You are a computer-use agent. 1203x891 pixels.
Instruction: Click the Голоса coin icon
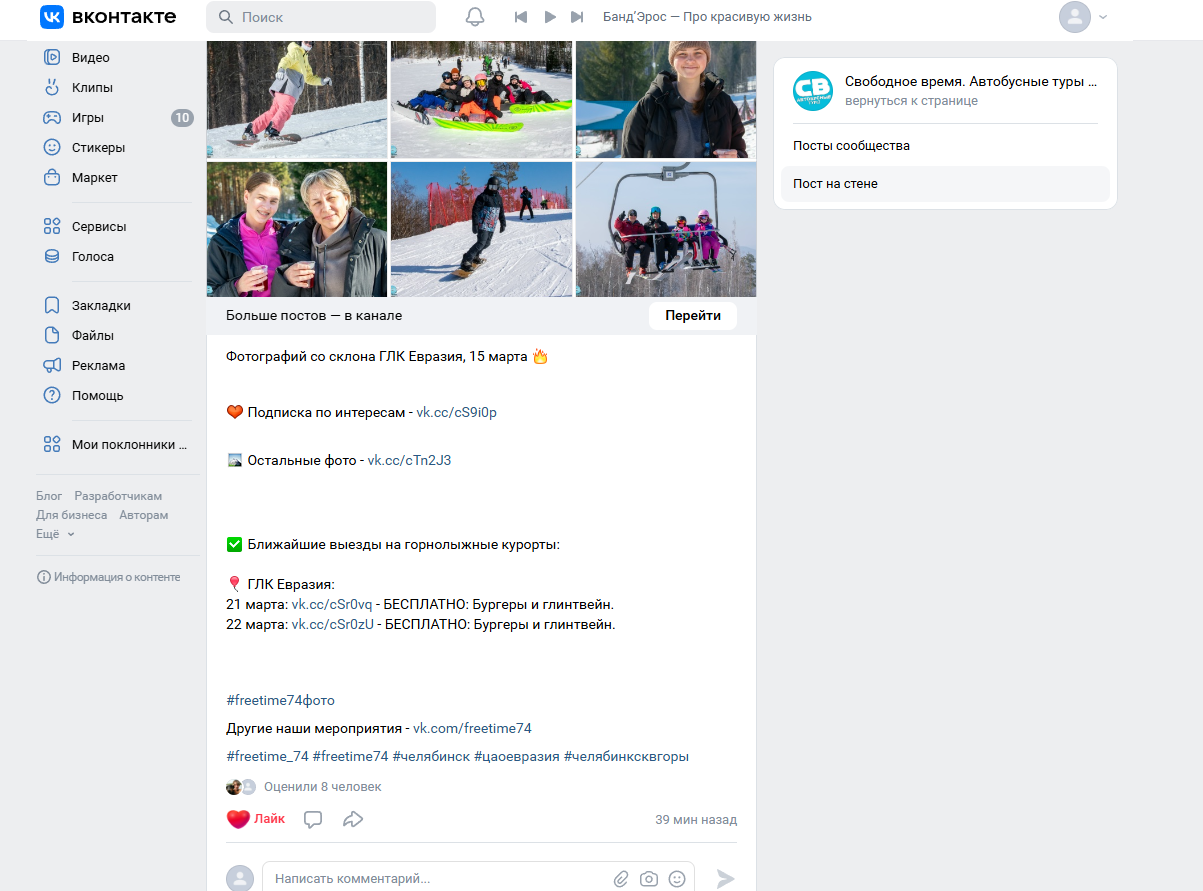[52, 257]
